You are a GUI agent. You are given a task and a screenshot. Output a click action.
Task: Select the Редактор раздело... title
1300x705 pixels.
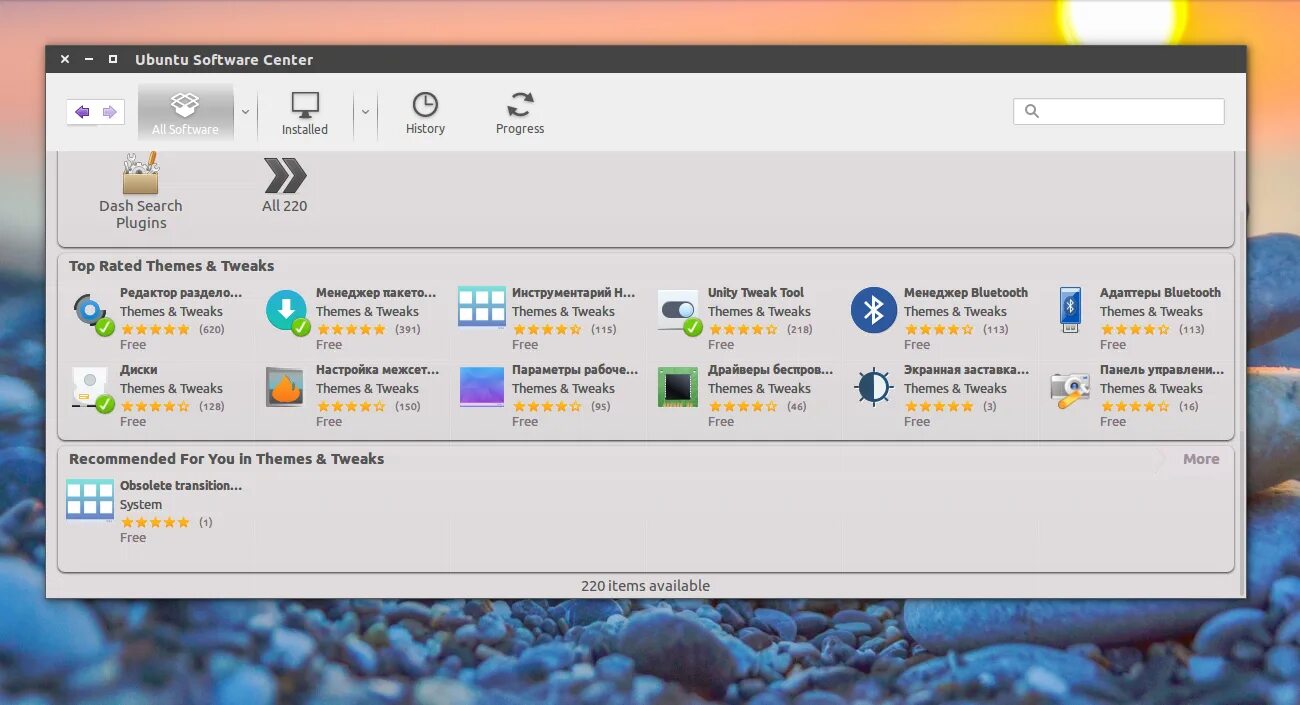[181, 293]
